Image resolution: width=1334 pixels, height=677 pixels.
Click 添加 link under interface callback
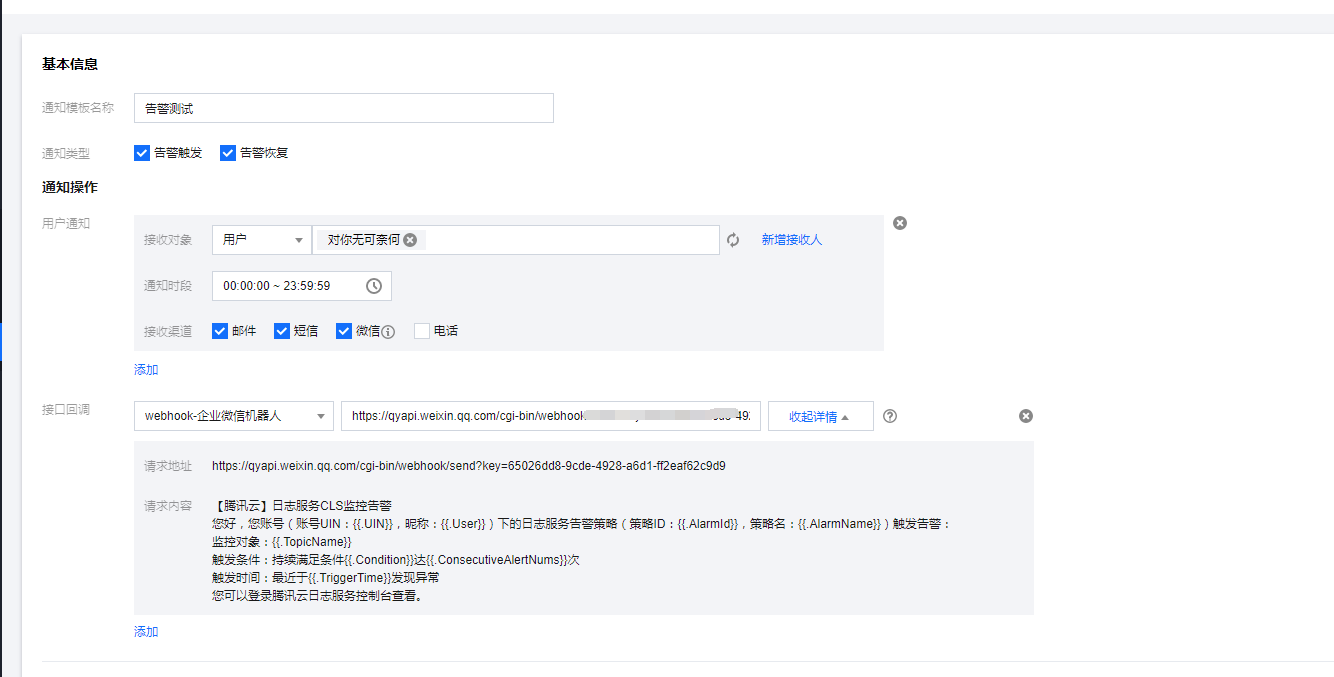click(146, 632)
